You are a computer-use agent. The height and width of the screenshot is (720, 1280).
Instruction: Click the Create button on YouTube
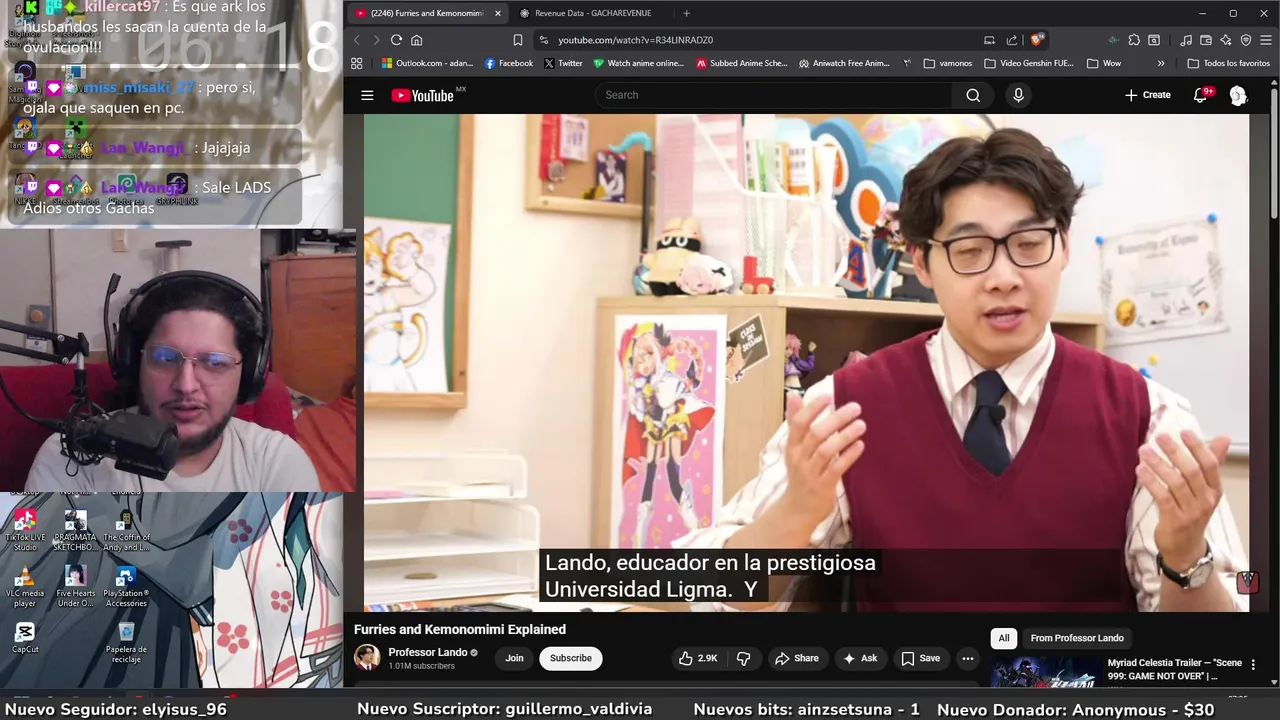[1147, 95]
